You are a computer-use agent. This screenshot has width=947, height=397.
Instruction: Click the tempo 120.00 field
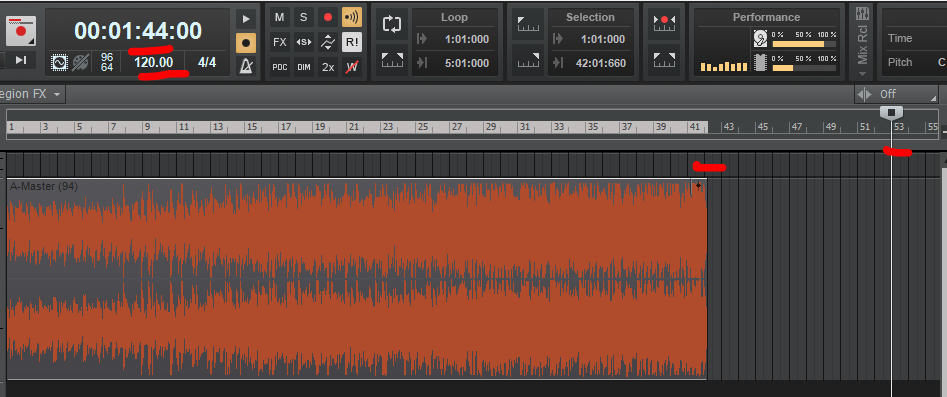click(153, 62)
